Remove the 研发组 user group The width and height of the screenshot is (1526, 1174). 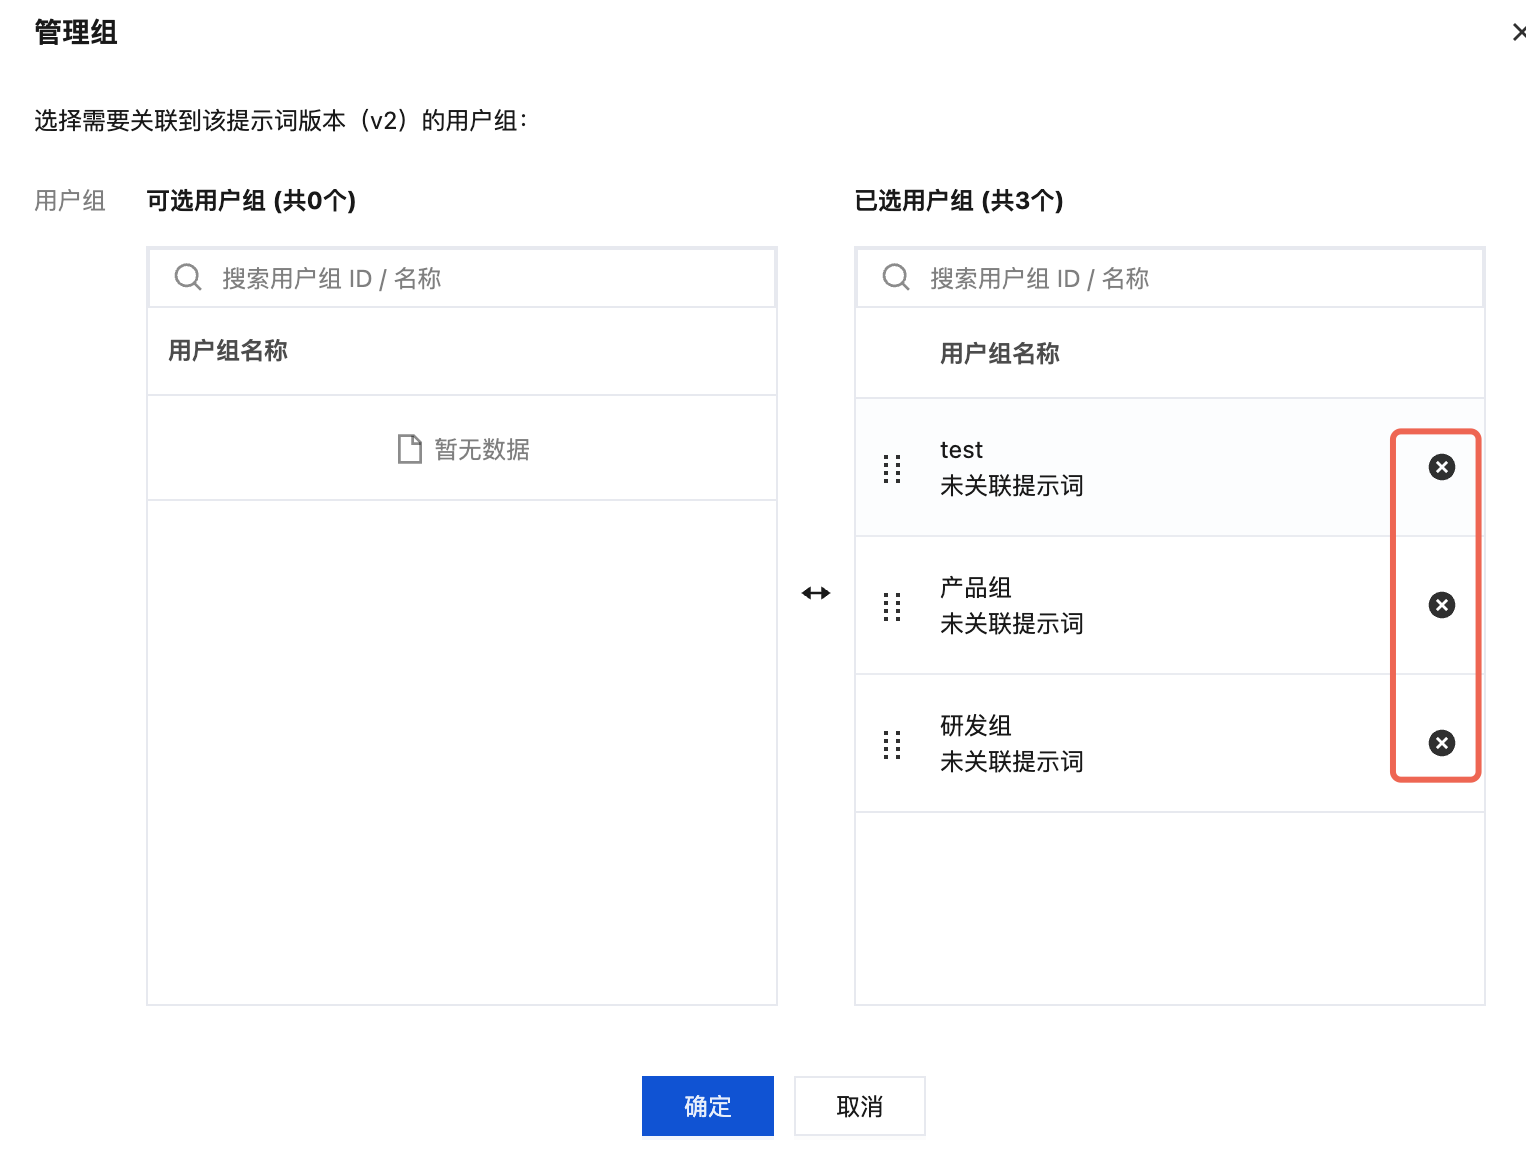[x=1441, y=743]
